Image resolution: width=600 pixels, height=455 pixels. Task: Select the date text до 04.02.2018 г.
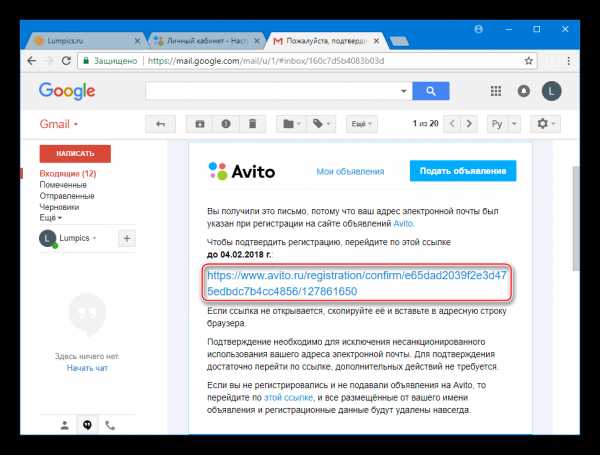(239, 254)
